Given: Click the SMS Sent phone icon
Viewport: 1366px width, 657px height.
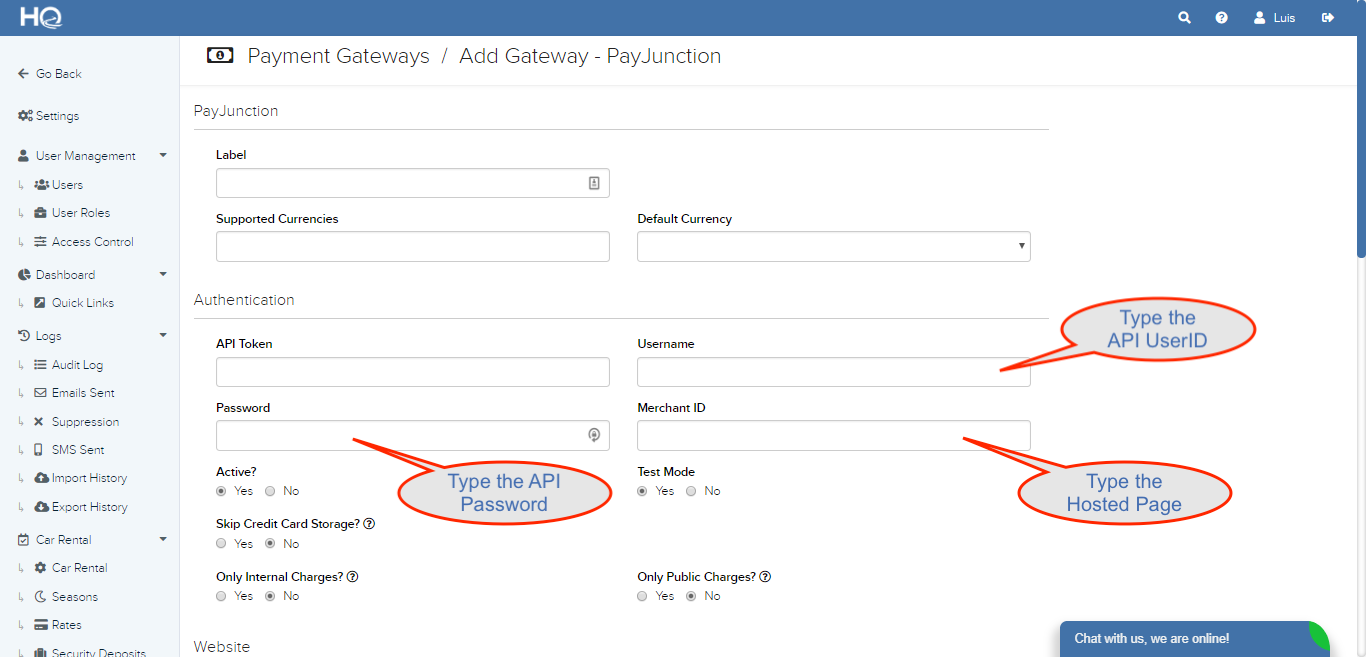Looking at the screenshot, I should (38, 450).
